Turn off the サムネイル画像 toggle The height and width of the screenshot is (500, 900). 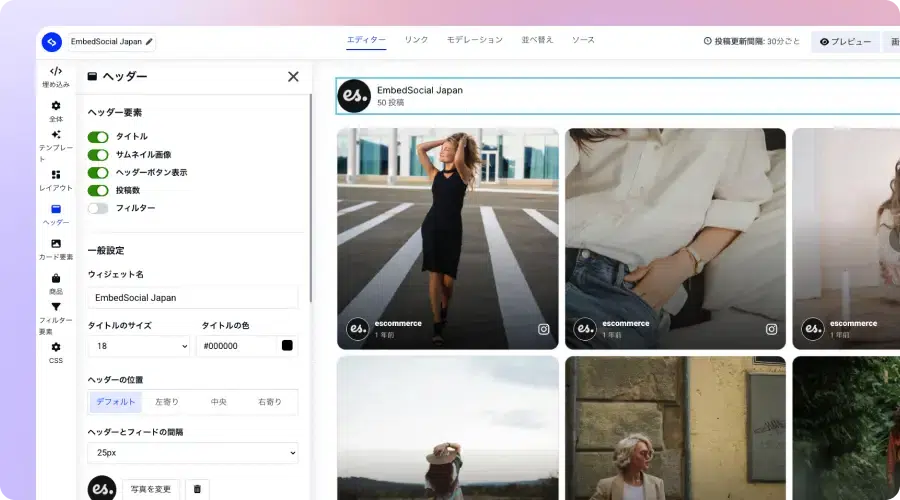[98, 155]
